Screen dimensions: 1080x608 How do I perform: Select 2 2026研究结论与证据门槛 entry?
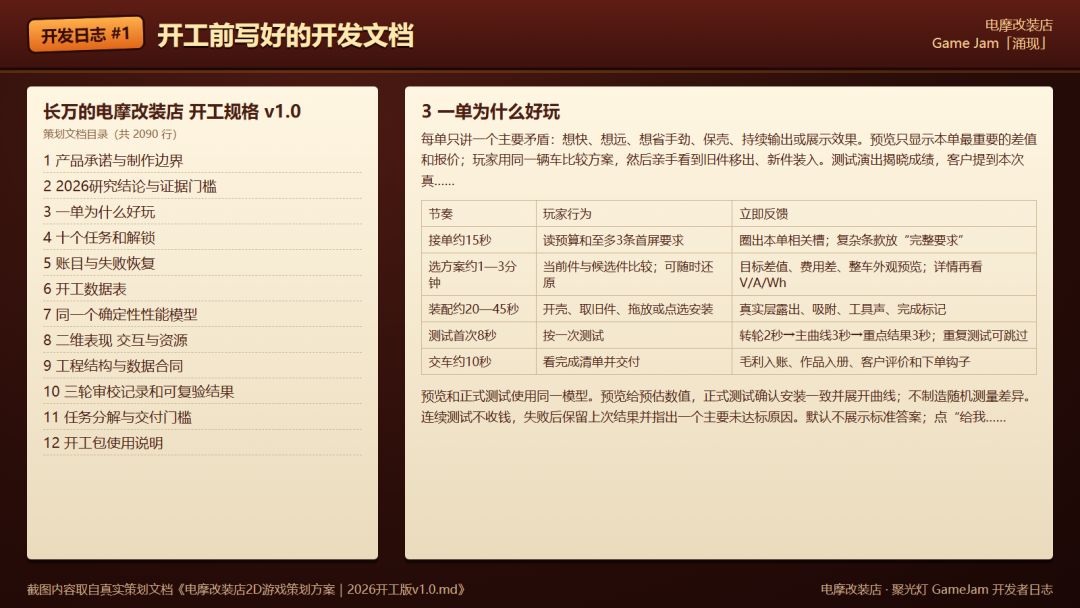(x=202, y=186)
